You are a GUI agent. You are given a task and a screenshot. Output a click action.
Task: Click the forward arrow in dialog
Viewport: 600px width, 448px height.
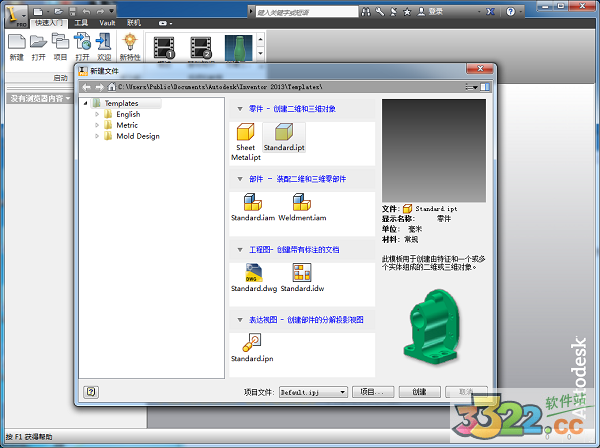pyautogui.click(x=99, y=87)
